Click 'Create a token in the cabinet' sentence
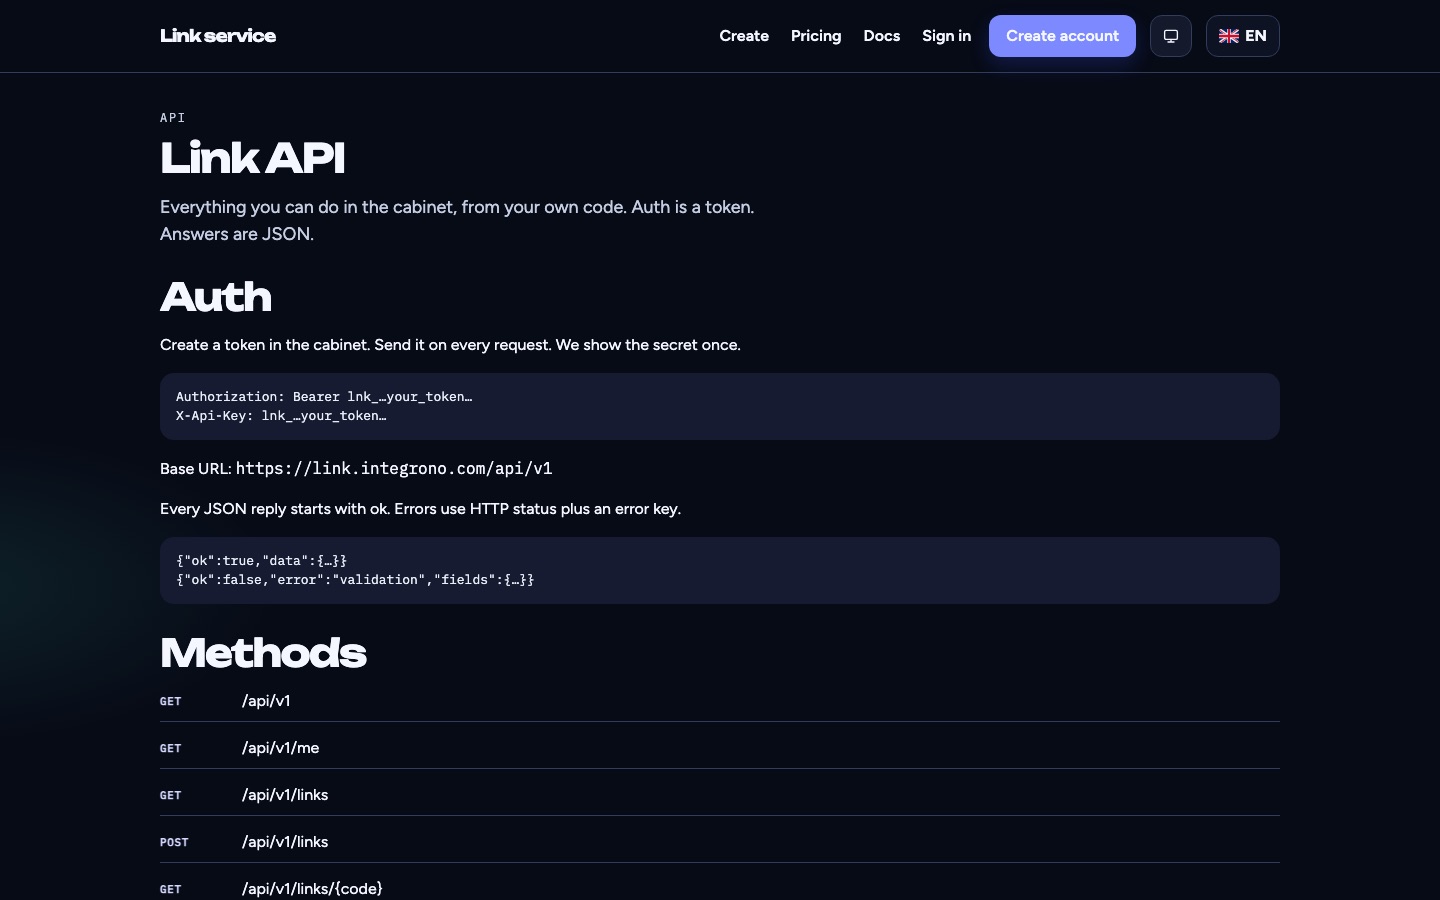This screenshot has height=900, width=1440. click(450, 345)
